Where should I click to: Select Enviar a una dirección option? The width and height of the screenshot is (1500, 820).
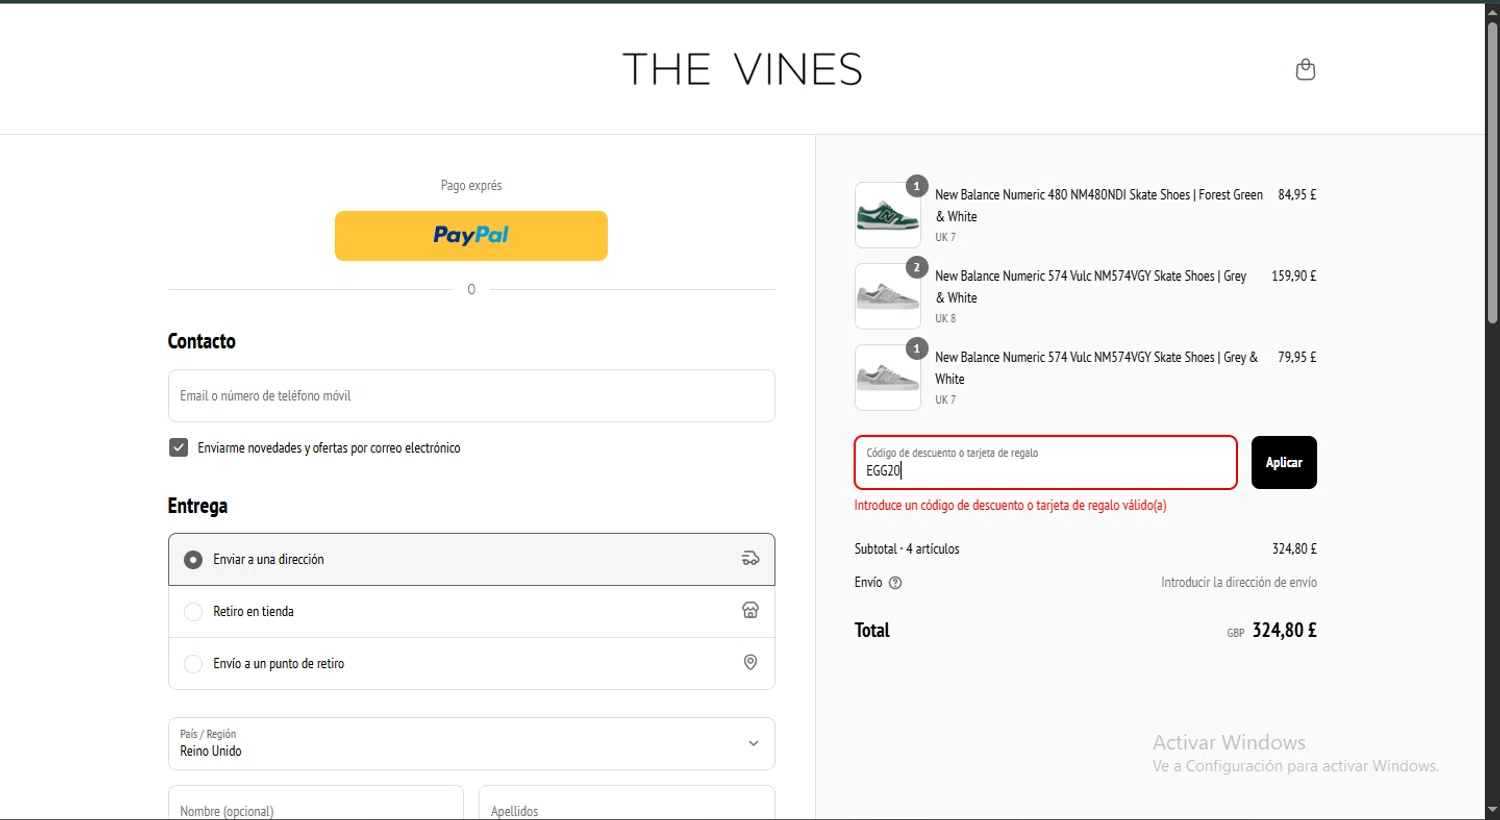[471, 559]
